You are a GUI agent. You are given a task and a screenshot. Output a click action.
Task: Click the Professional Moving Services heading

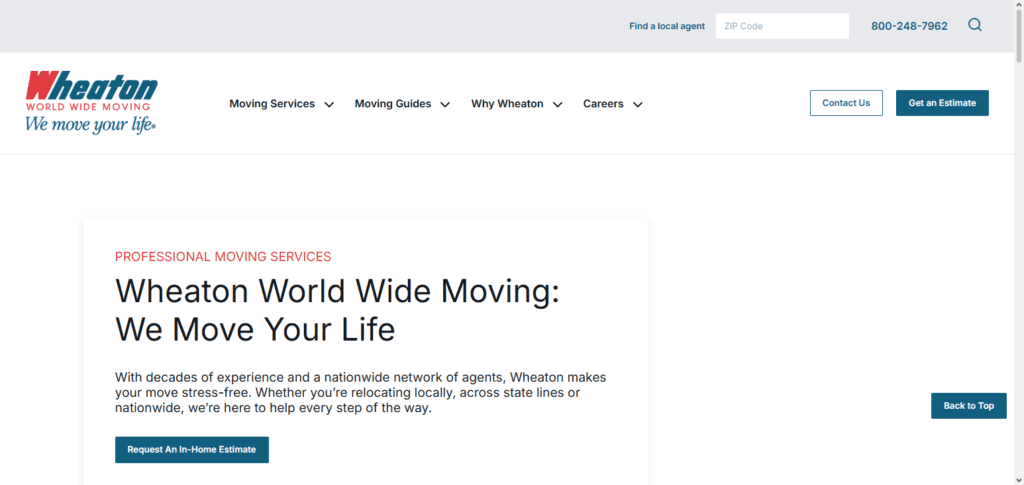(223, 257)
